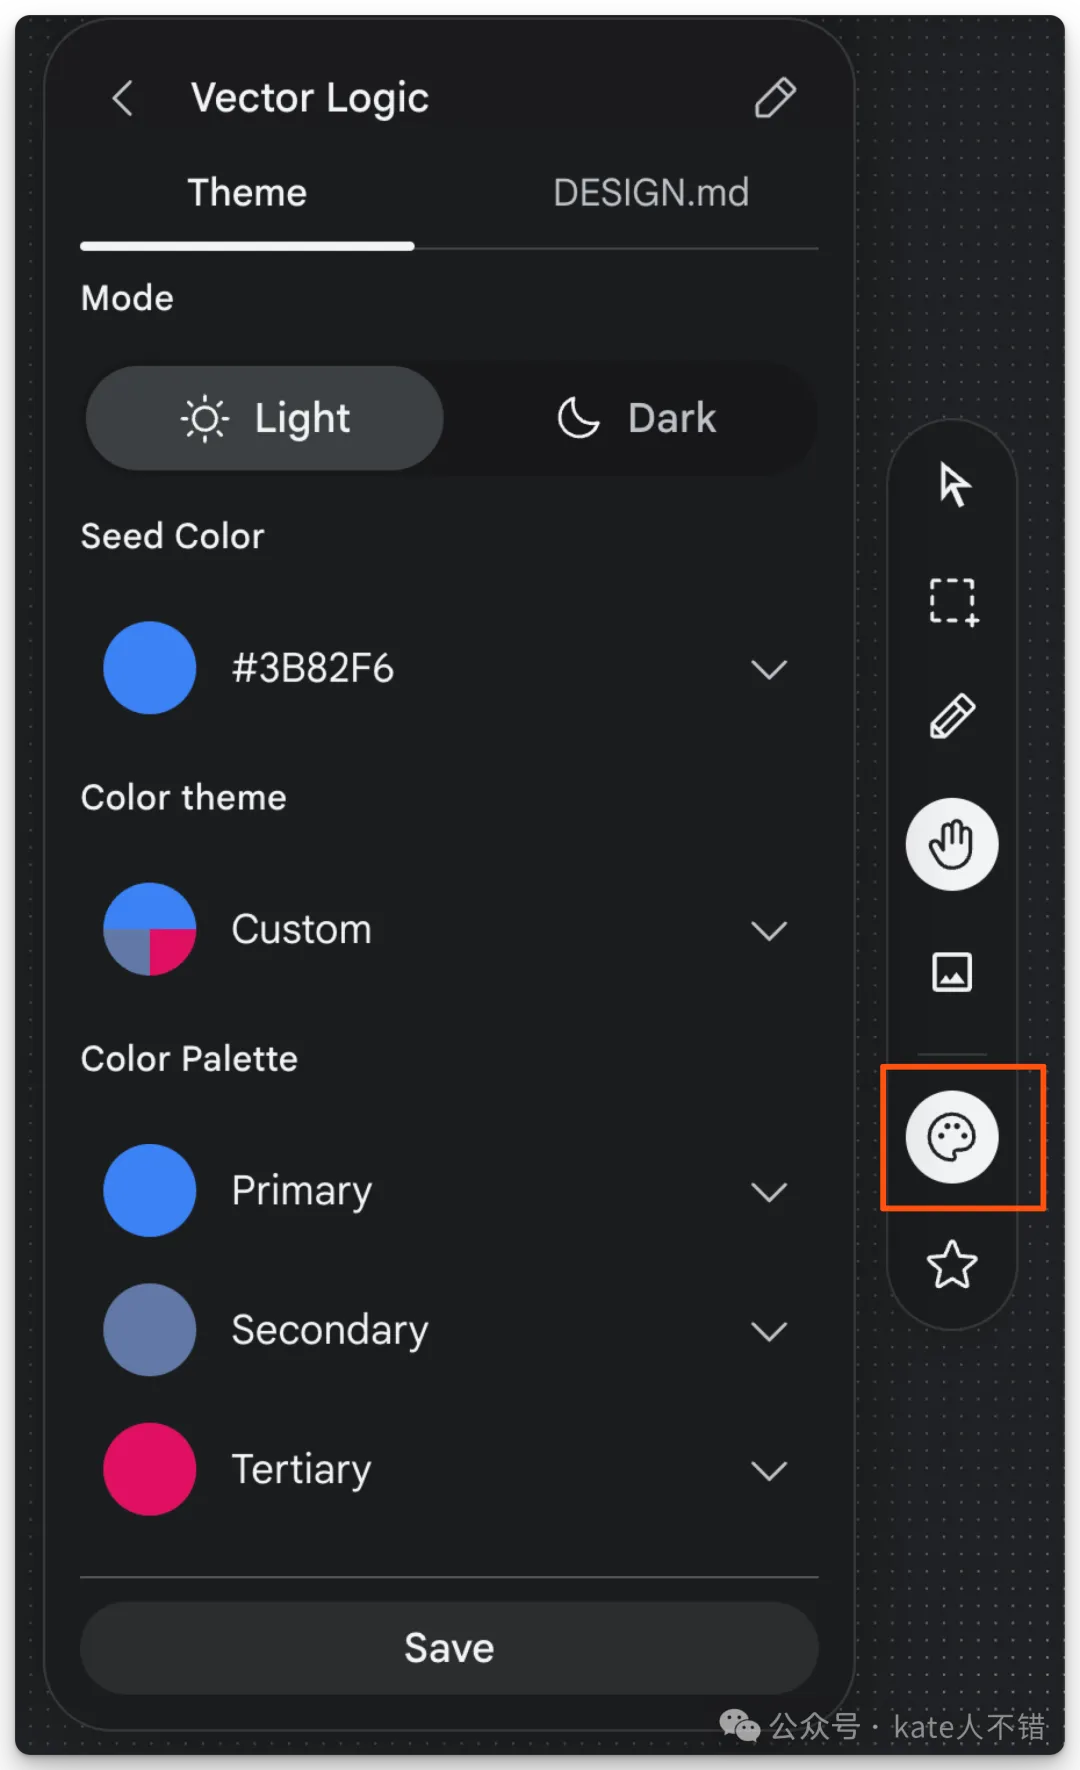The height and width of the screenshot is (1770, 1080).
Task: Save the theme settings
Action: click(x=449, y=1648)
